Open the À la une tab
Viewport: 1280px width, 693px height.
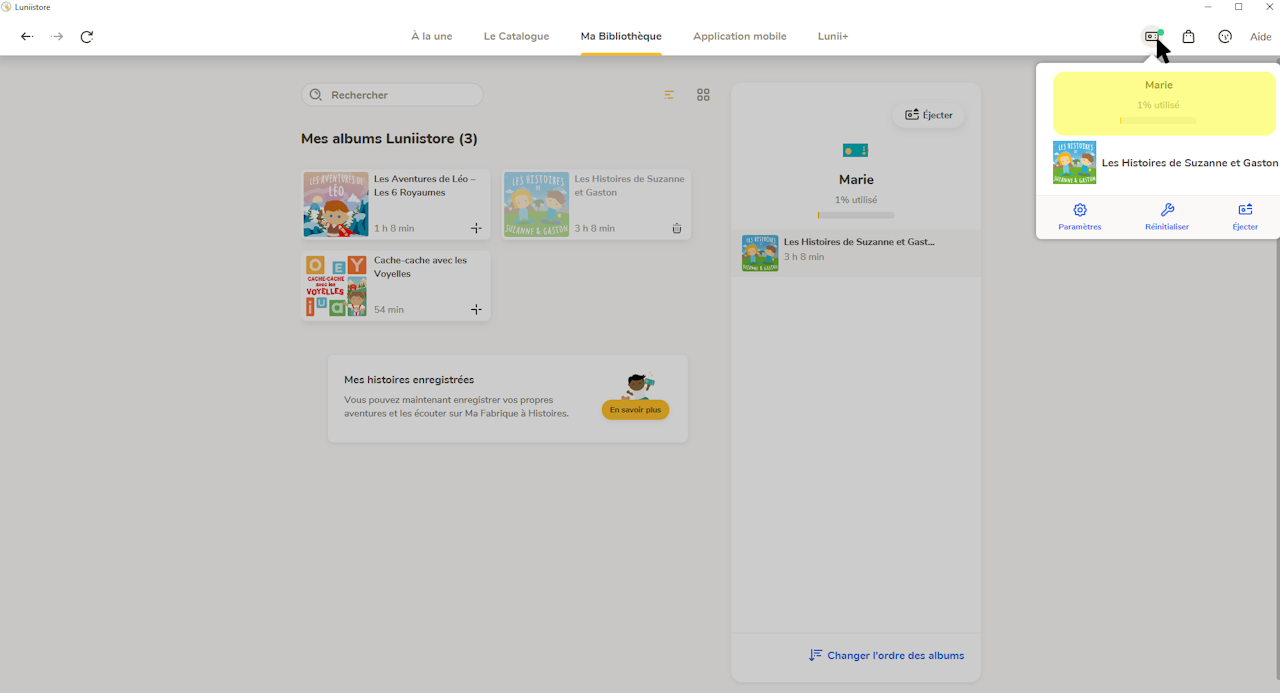click(x=431, y=36)
